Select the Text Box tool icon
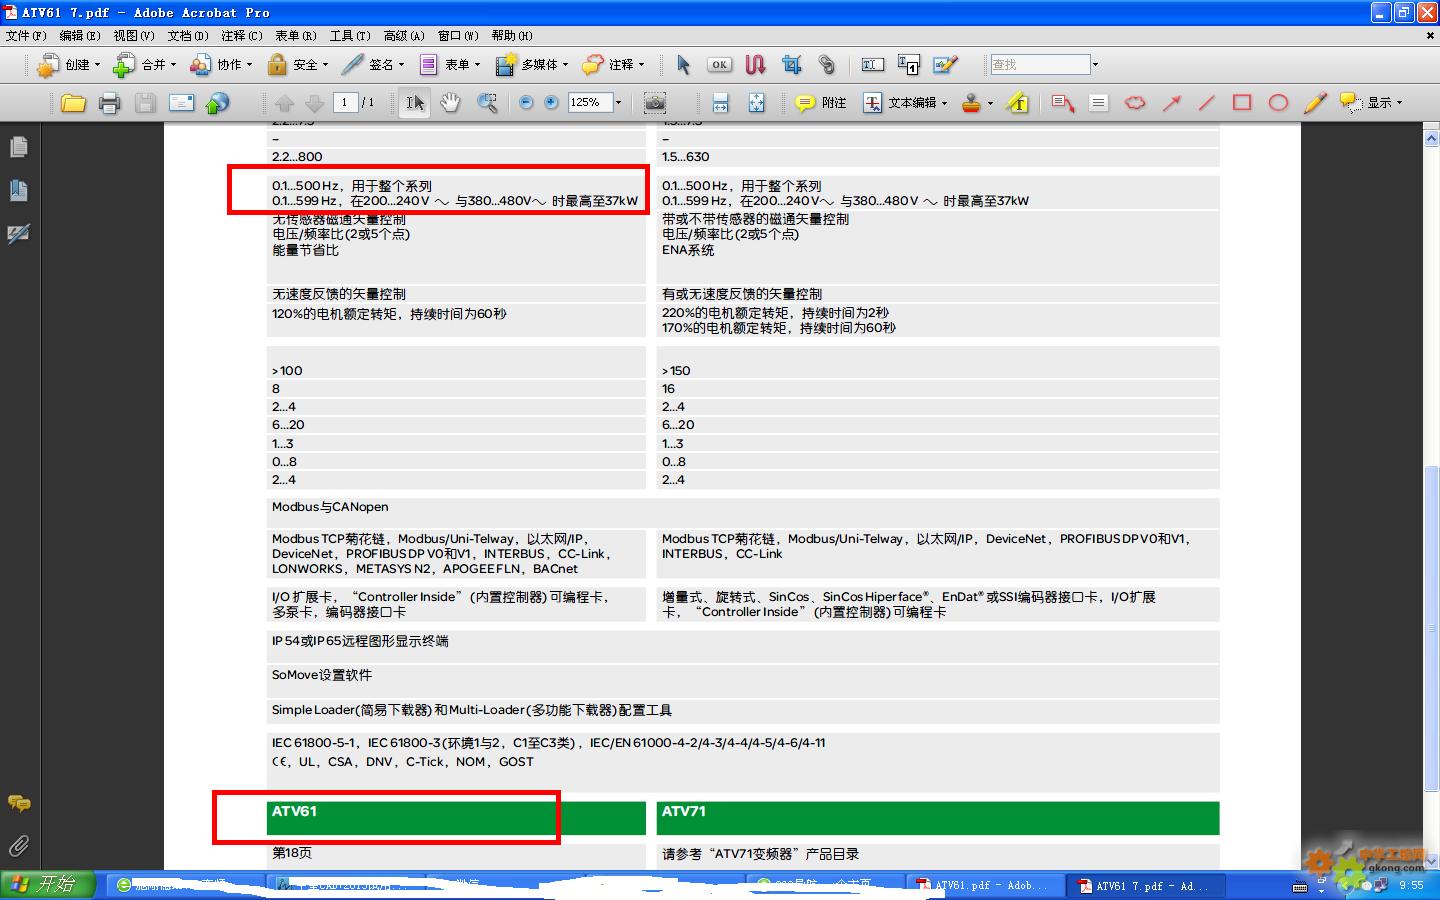This screenshot has width=1440, height=900. (x=1099, y=103)
